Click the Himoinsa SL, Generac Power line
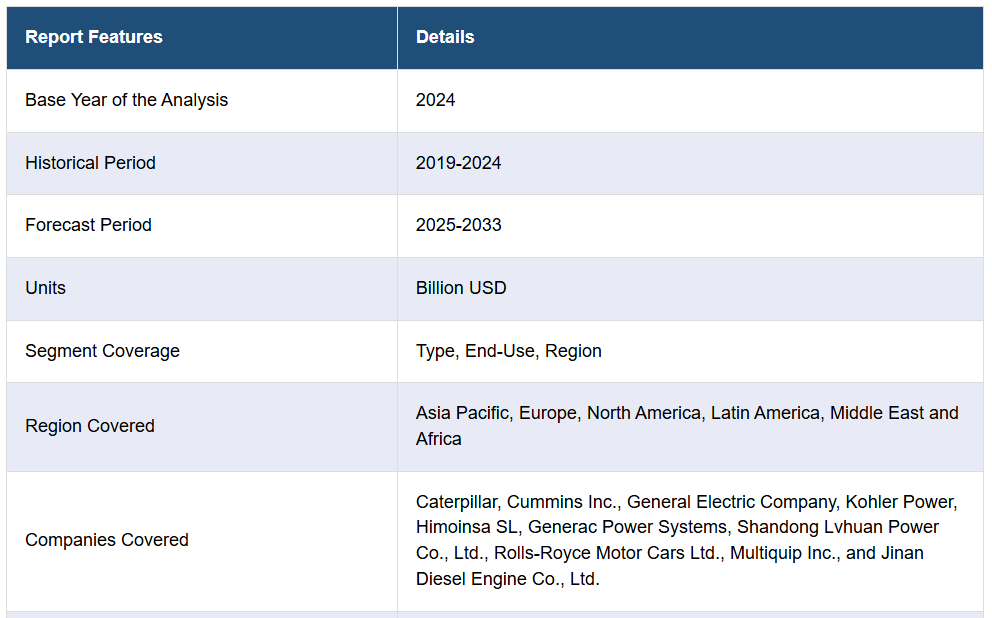This screenshot has height=618, width=992. pyautogui.click(x=677, y=528)
